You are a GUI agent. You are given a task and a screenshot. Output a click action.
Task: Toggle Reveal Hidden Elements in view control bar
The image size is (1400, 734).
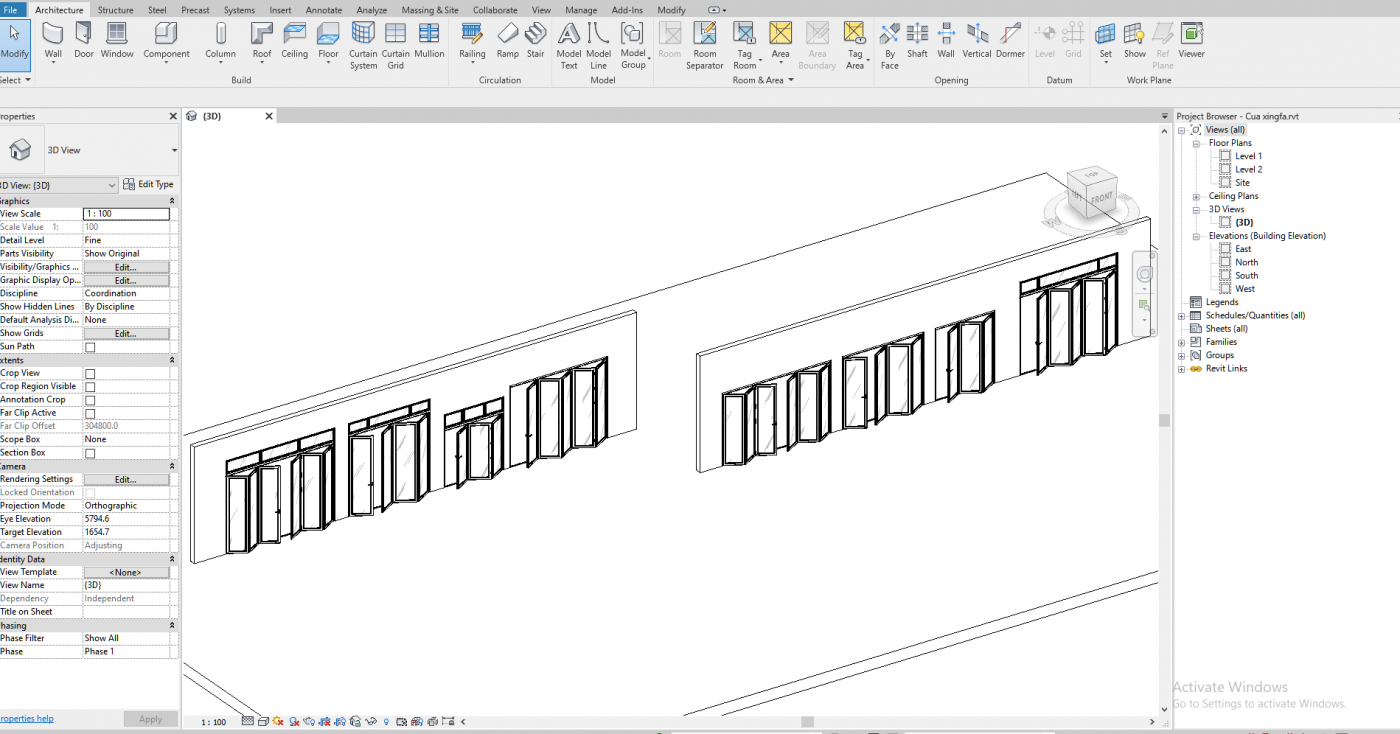pyautogui.click(x=385, y=721)
